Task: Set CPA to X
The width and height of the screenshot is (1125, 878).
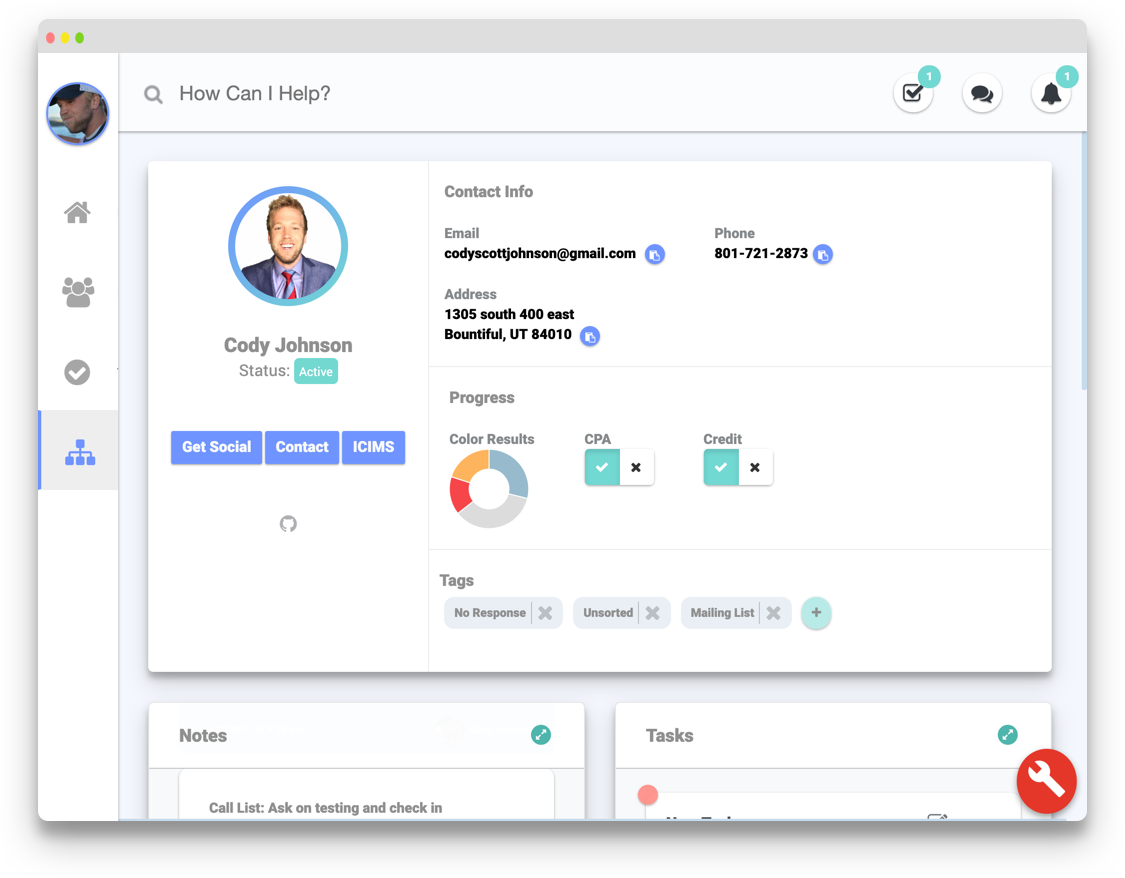Action: click(636, 468)
